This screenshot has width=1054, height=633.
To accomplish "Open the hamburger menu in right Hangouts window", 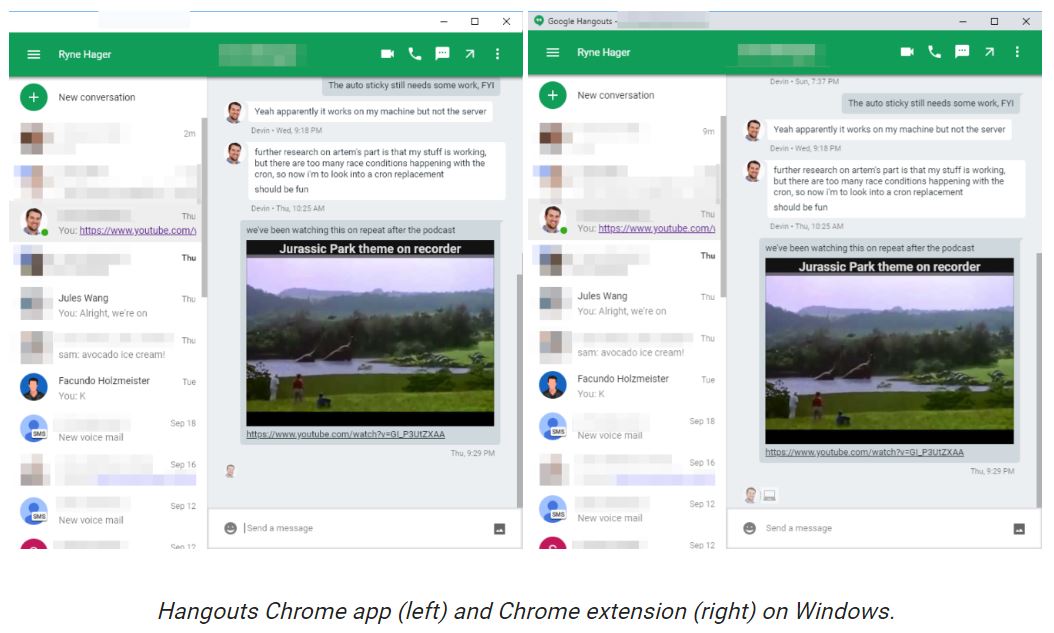I will 553,52.
